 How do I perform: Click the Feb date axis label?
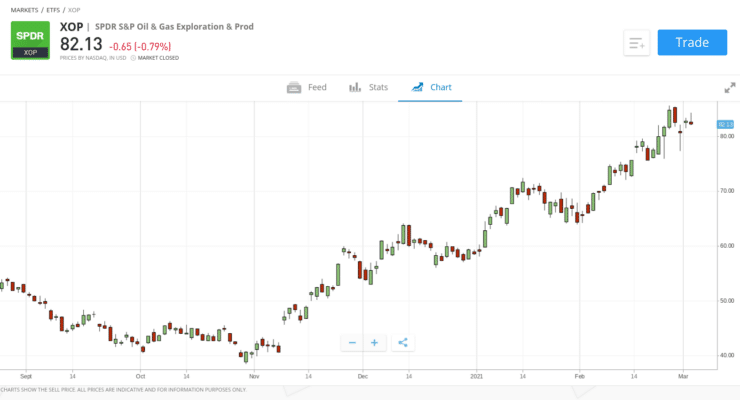point(580,376)
